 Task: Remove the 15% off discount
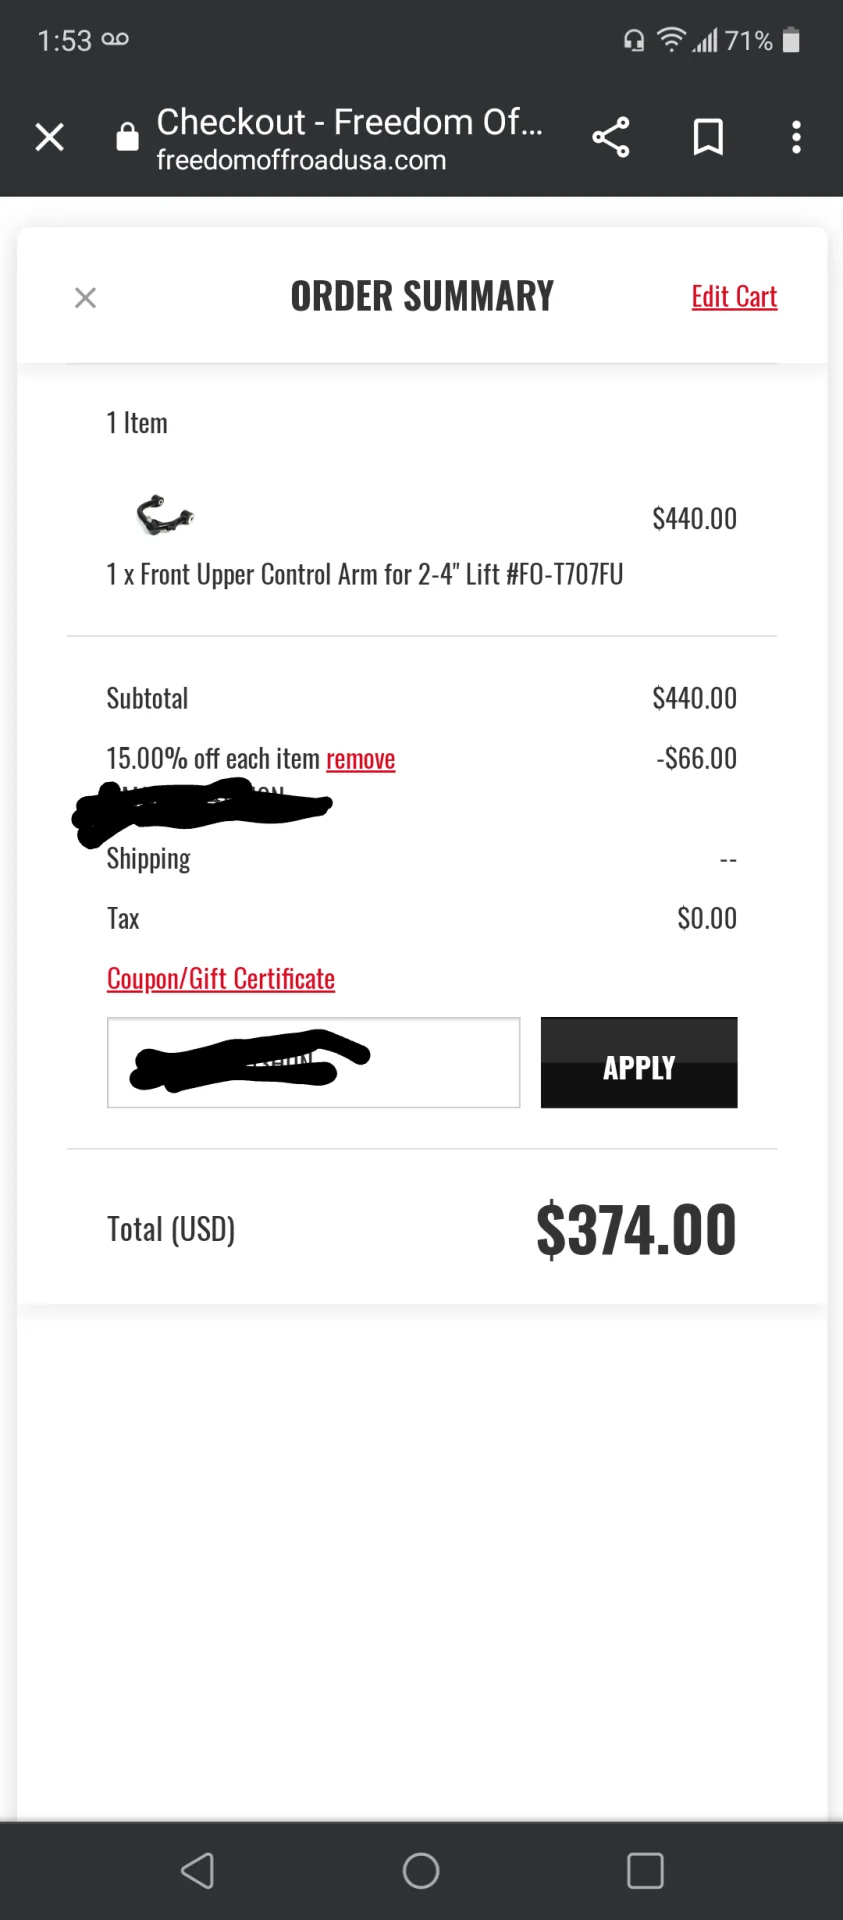coord(360,759)
